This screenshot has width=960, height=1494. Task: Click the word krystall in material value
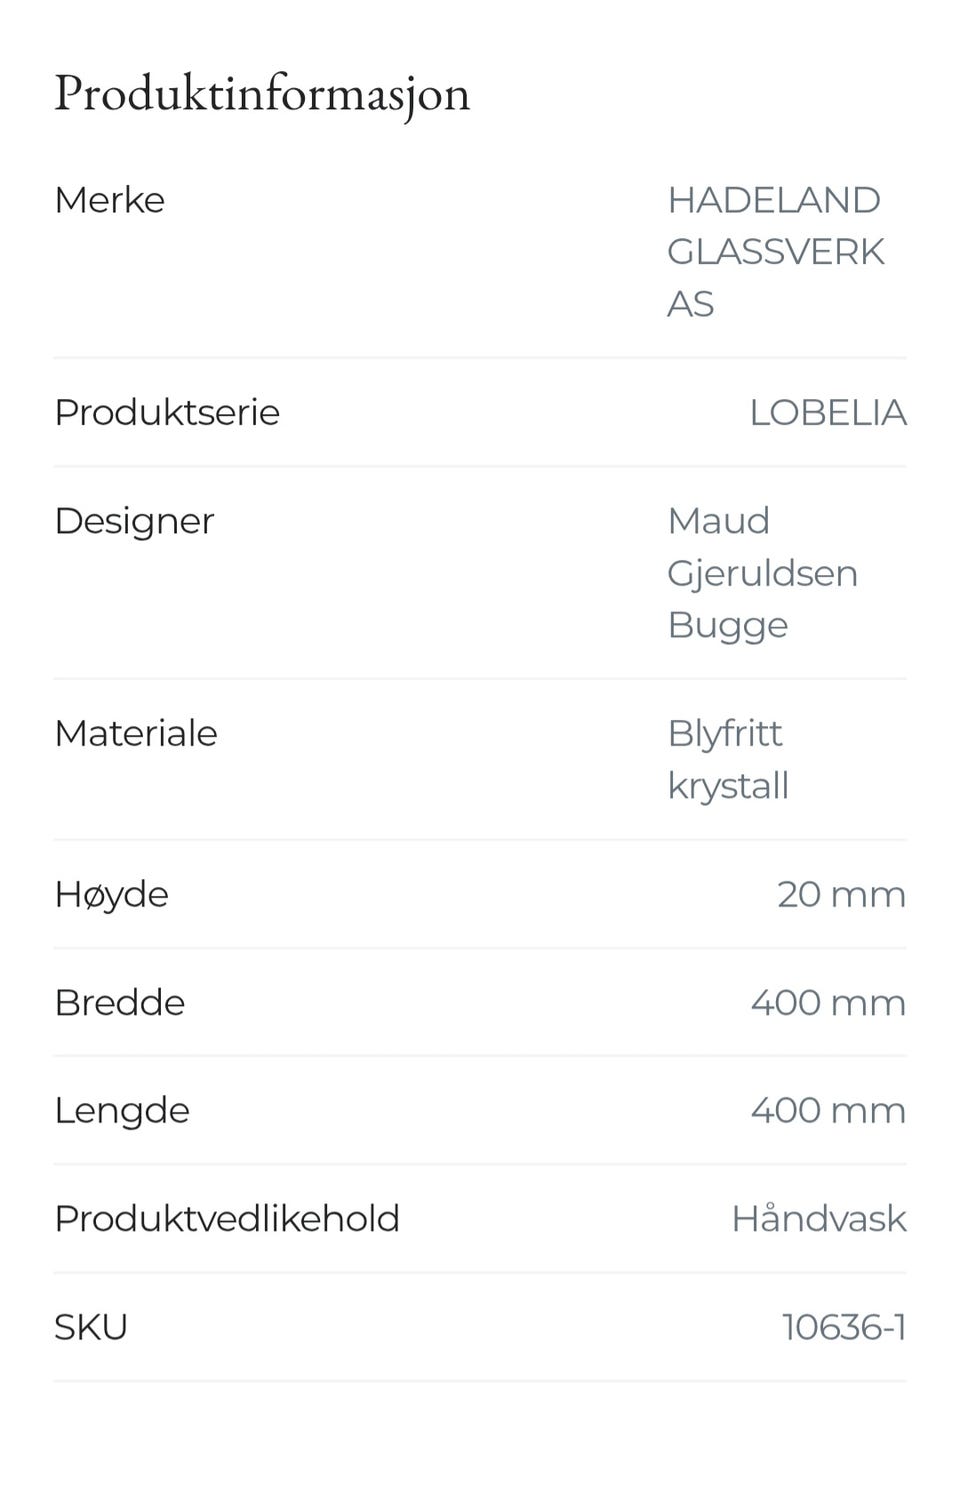[728, 786]
